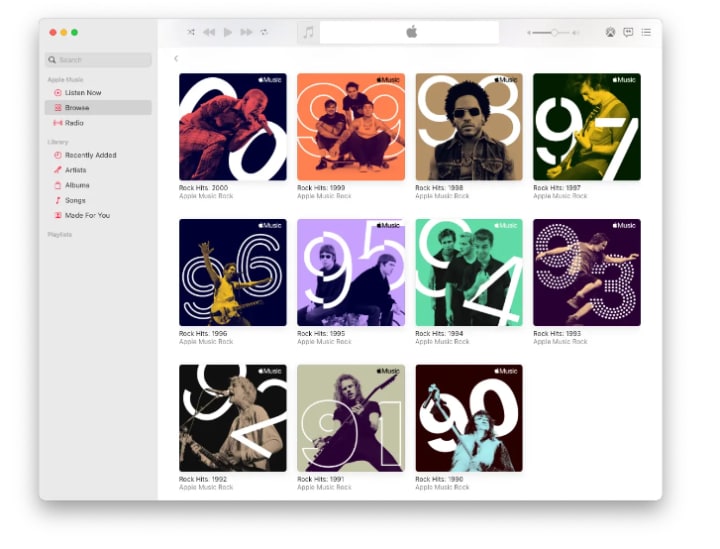Click 'Apple Music Rock' under Rock Hits: 1990

pyautogui.click(x=442, y=487)
